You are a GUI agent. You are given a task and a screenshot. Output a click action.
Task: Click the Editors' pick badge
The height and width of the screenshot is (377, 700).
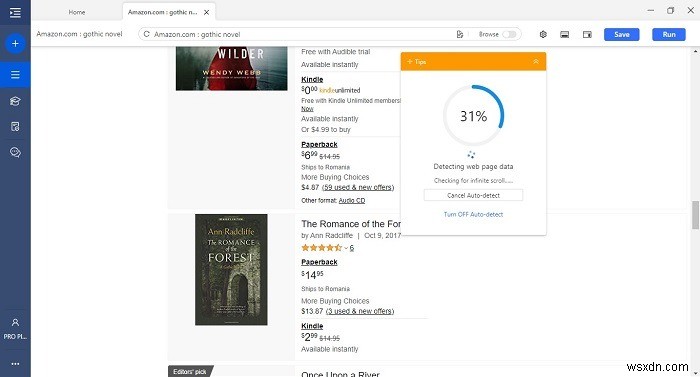[191, 372]
